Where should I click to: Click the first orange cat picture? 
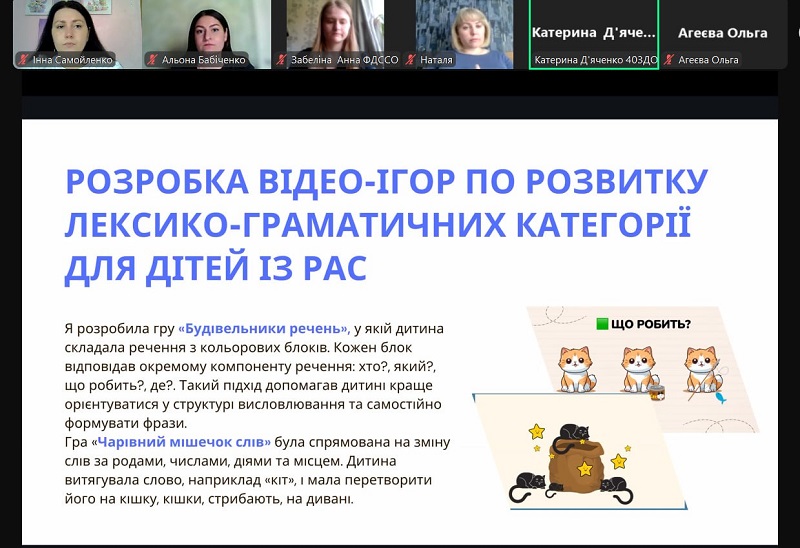pyautogui.click(x=577, y=369)
